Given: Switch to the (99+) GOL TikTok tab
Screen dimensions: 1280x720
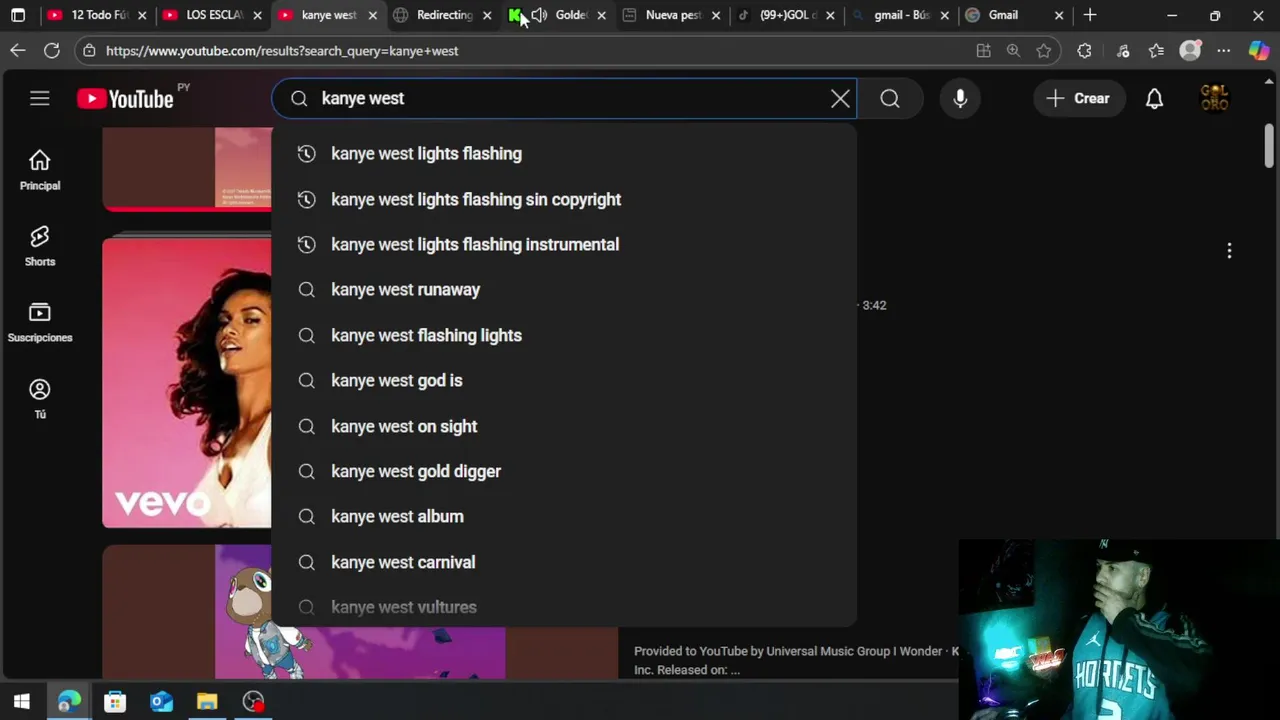Looking at the screenshot, I should point(787,15).
